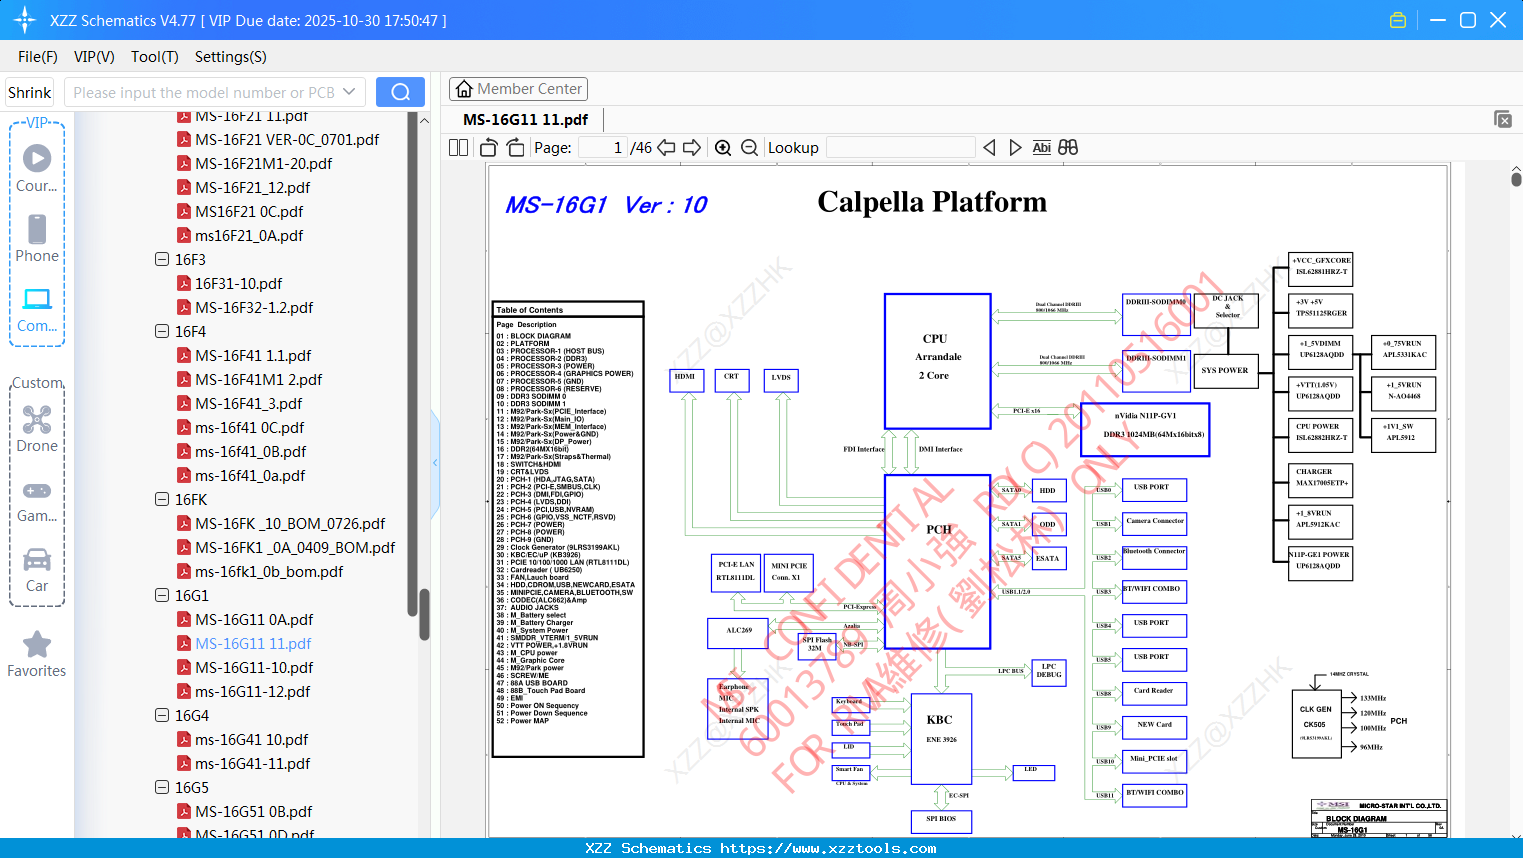Click the binoculars search icon
Image resolution: width=1523 pixels, height=858 pixels.
[x=1068, y=148]
